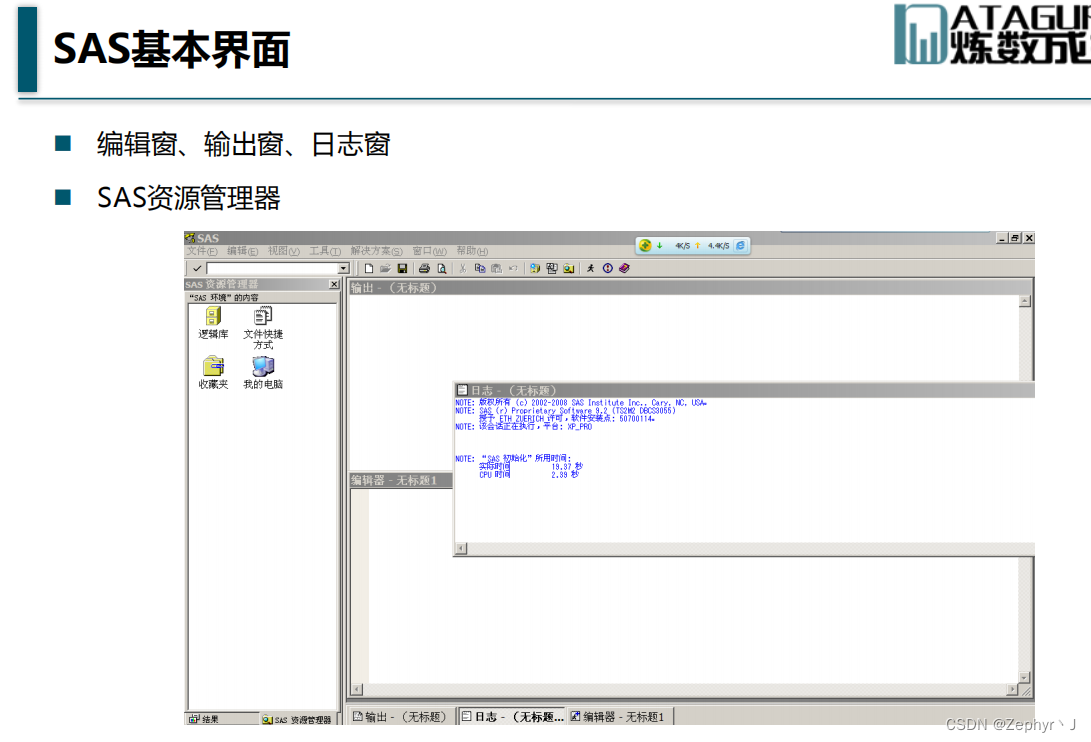
Task: Click the SAS Explorer toolbar icon
Action: pyautogui.click(x=568, y=269)
